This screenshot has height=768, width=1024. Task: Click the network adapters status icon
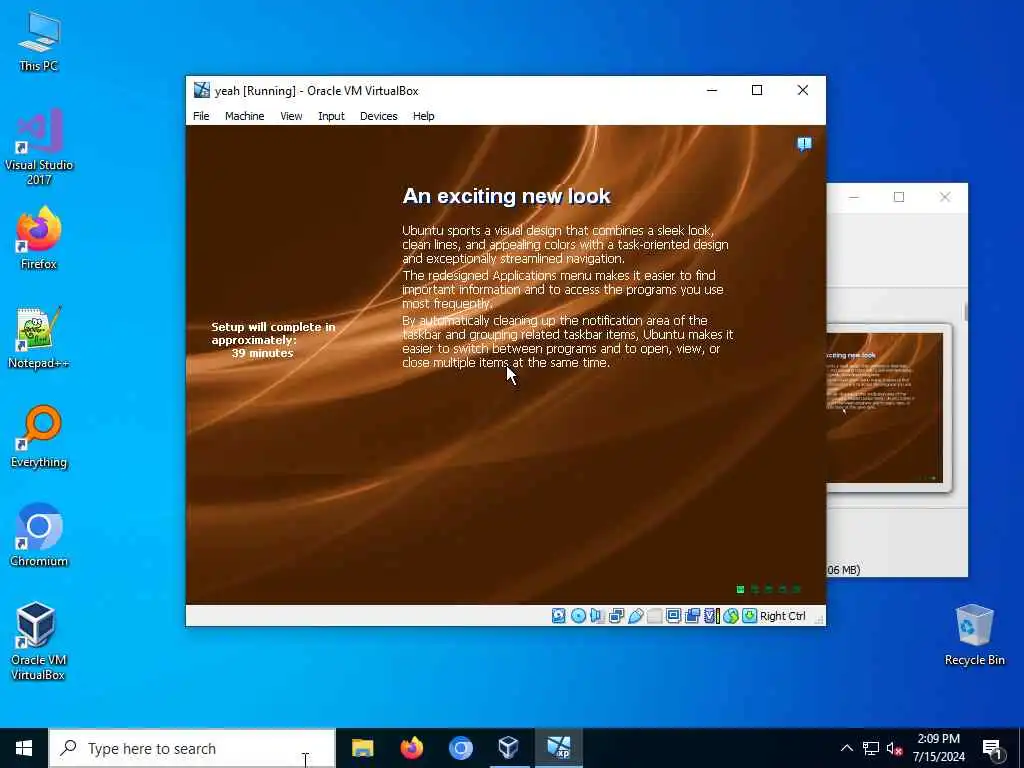coord(616,616)
